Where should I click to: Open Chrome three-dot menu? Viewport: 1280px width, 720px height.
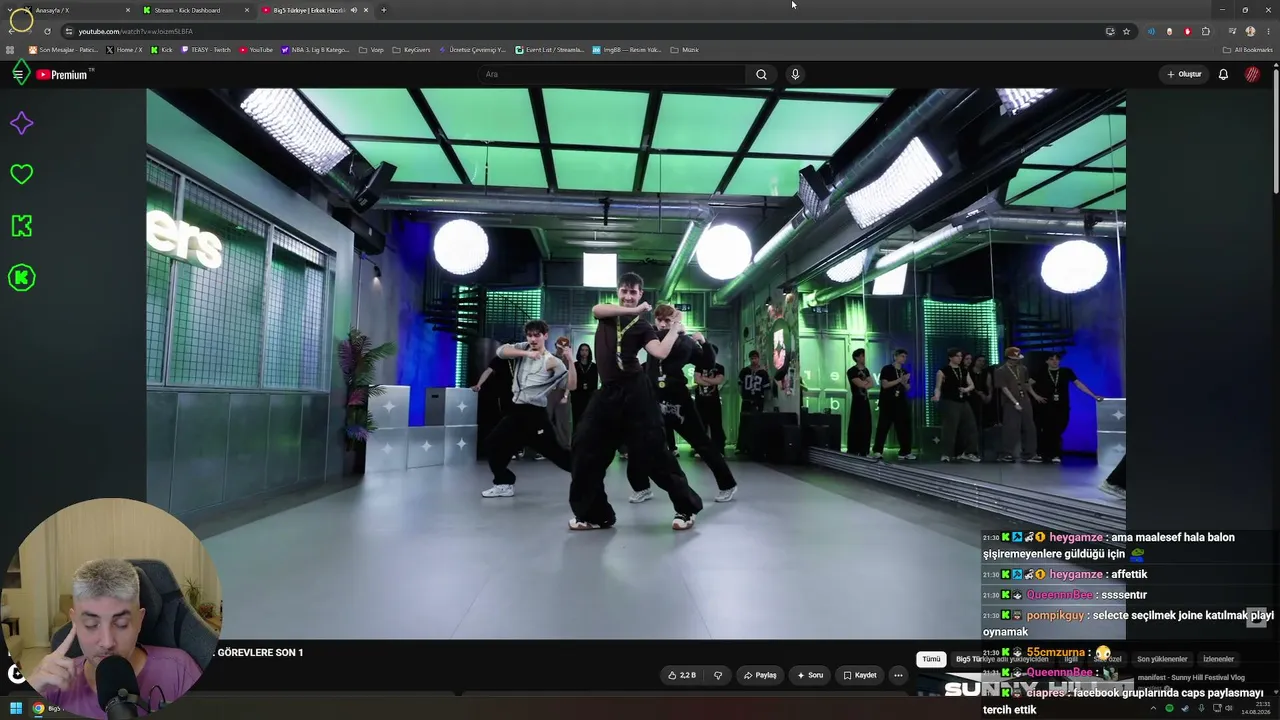click(x=1267, y=31)
